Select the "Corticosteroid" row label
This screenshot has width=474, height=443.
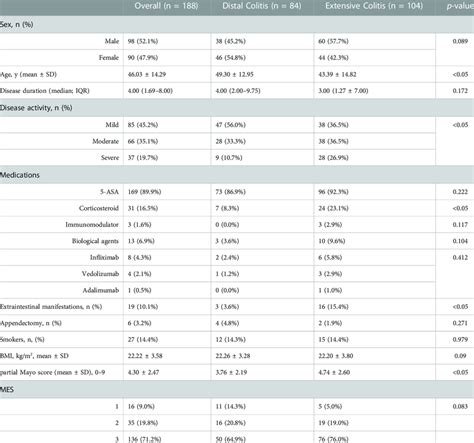coord(99,208)
